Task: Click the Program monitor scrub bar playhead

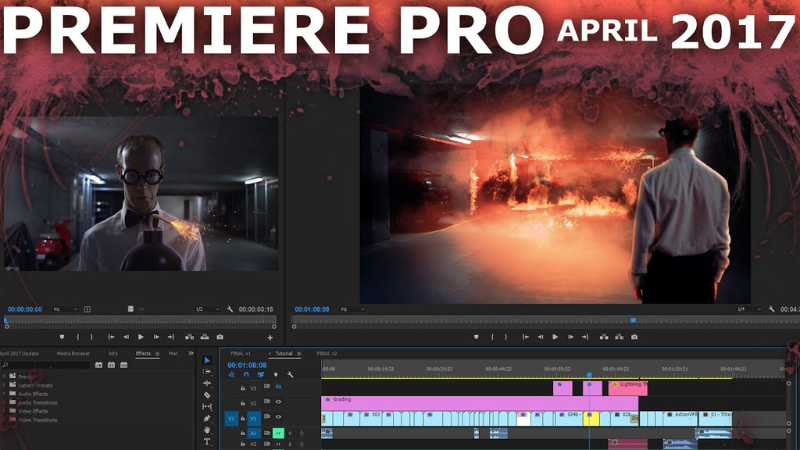Action: (632, 321)
